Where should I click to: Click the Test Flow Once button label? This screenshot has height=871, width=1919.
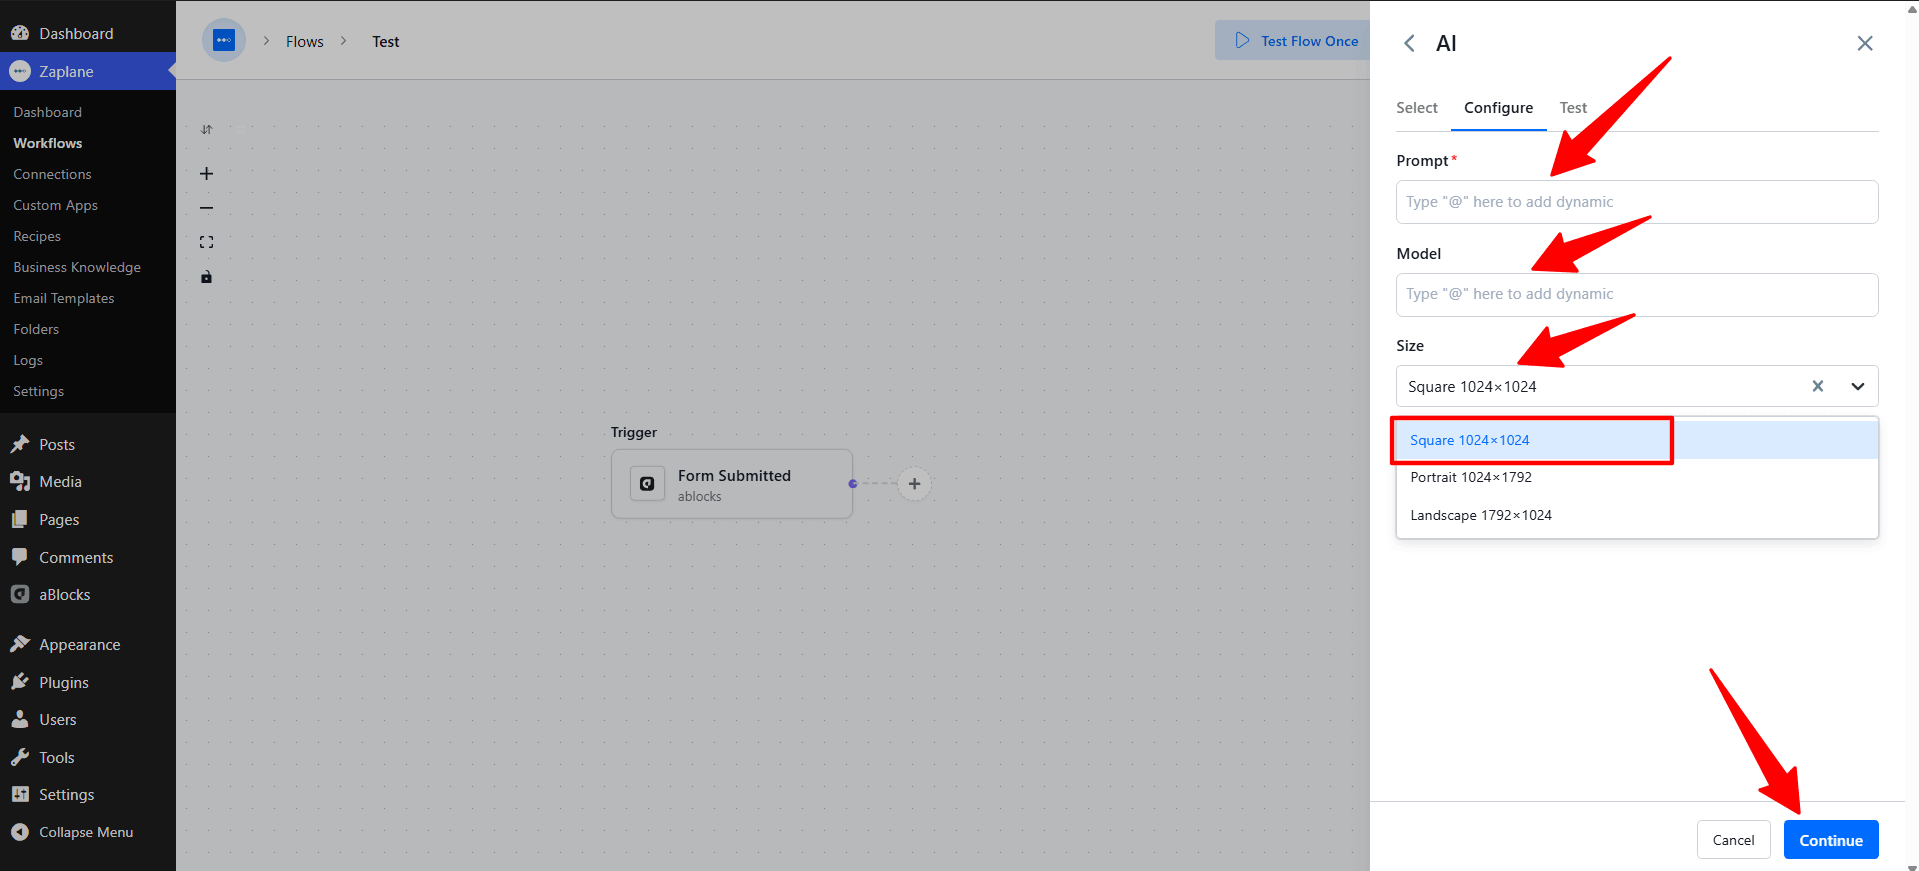1309,41
